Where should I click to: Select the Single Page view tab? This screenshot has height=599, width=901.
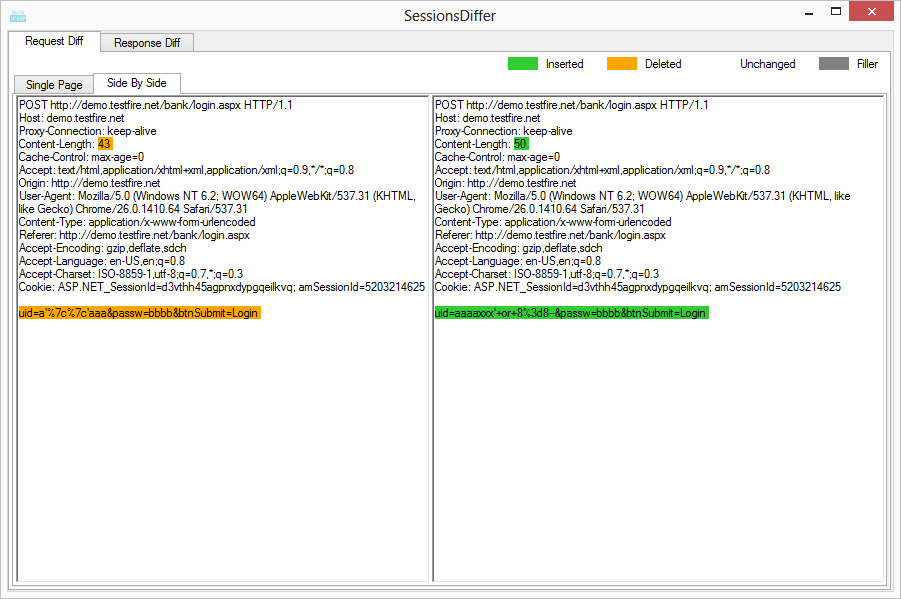tap(52, 84)
